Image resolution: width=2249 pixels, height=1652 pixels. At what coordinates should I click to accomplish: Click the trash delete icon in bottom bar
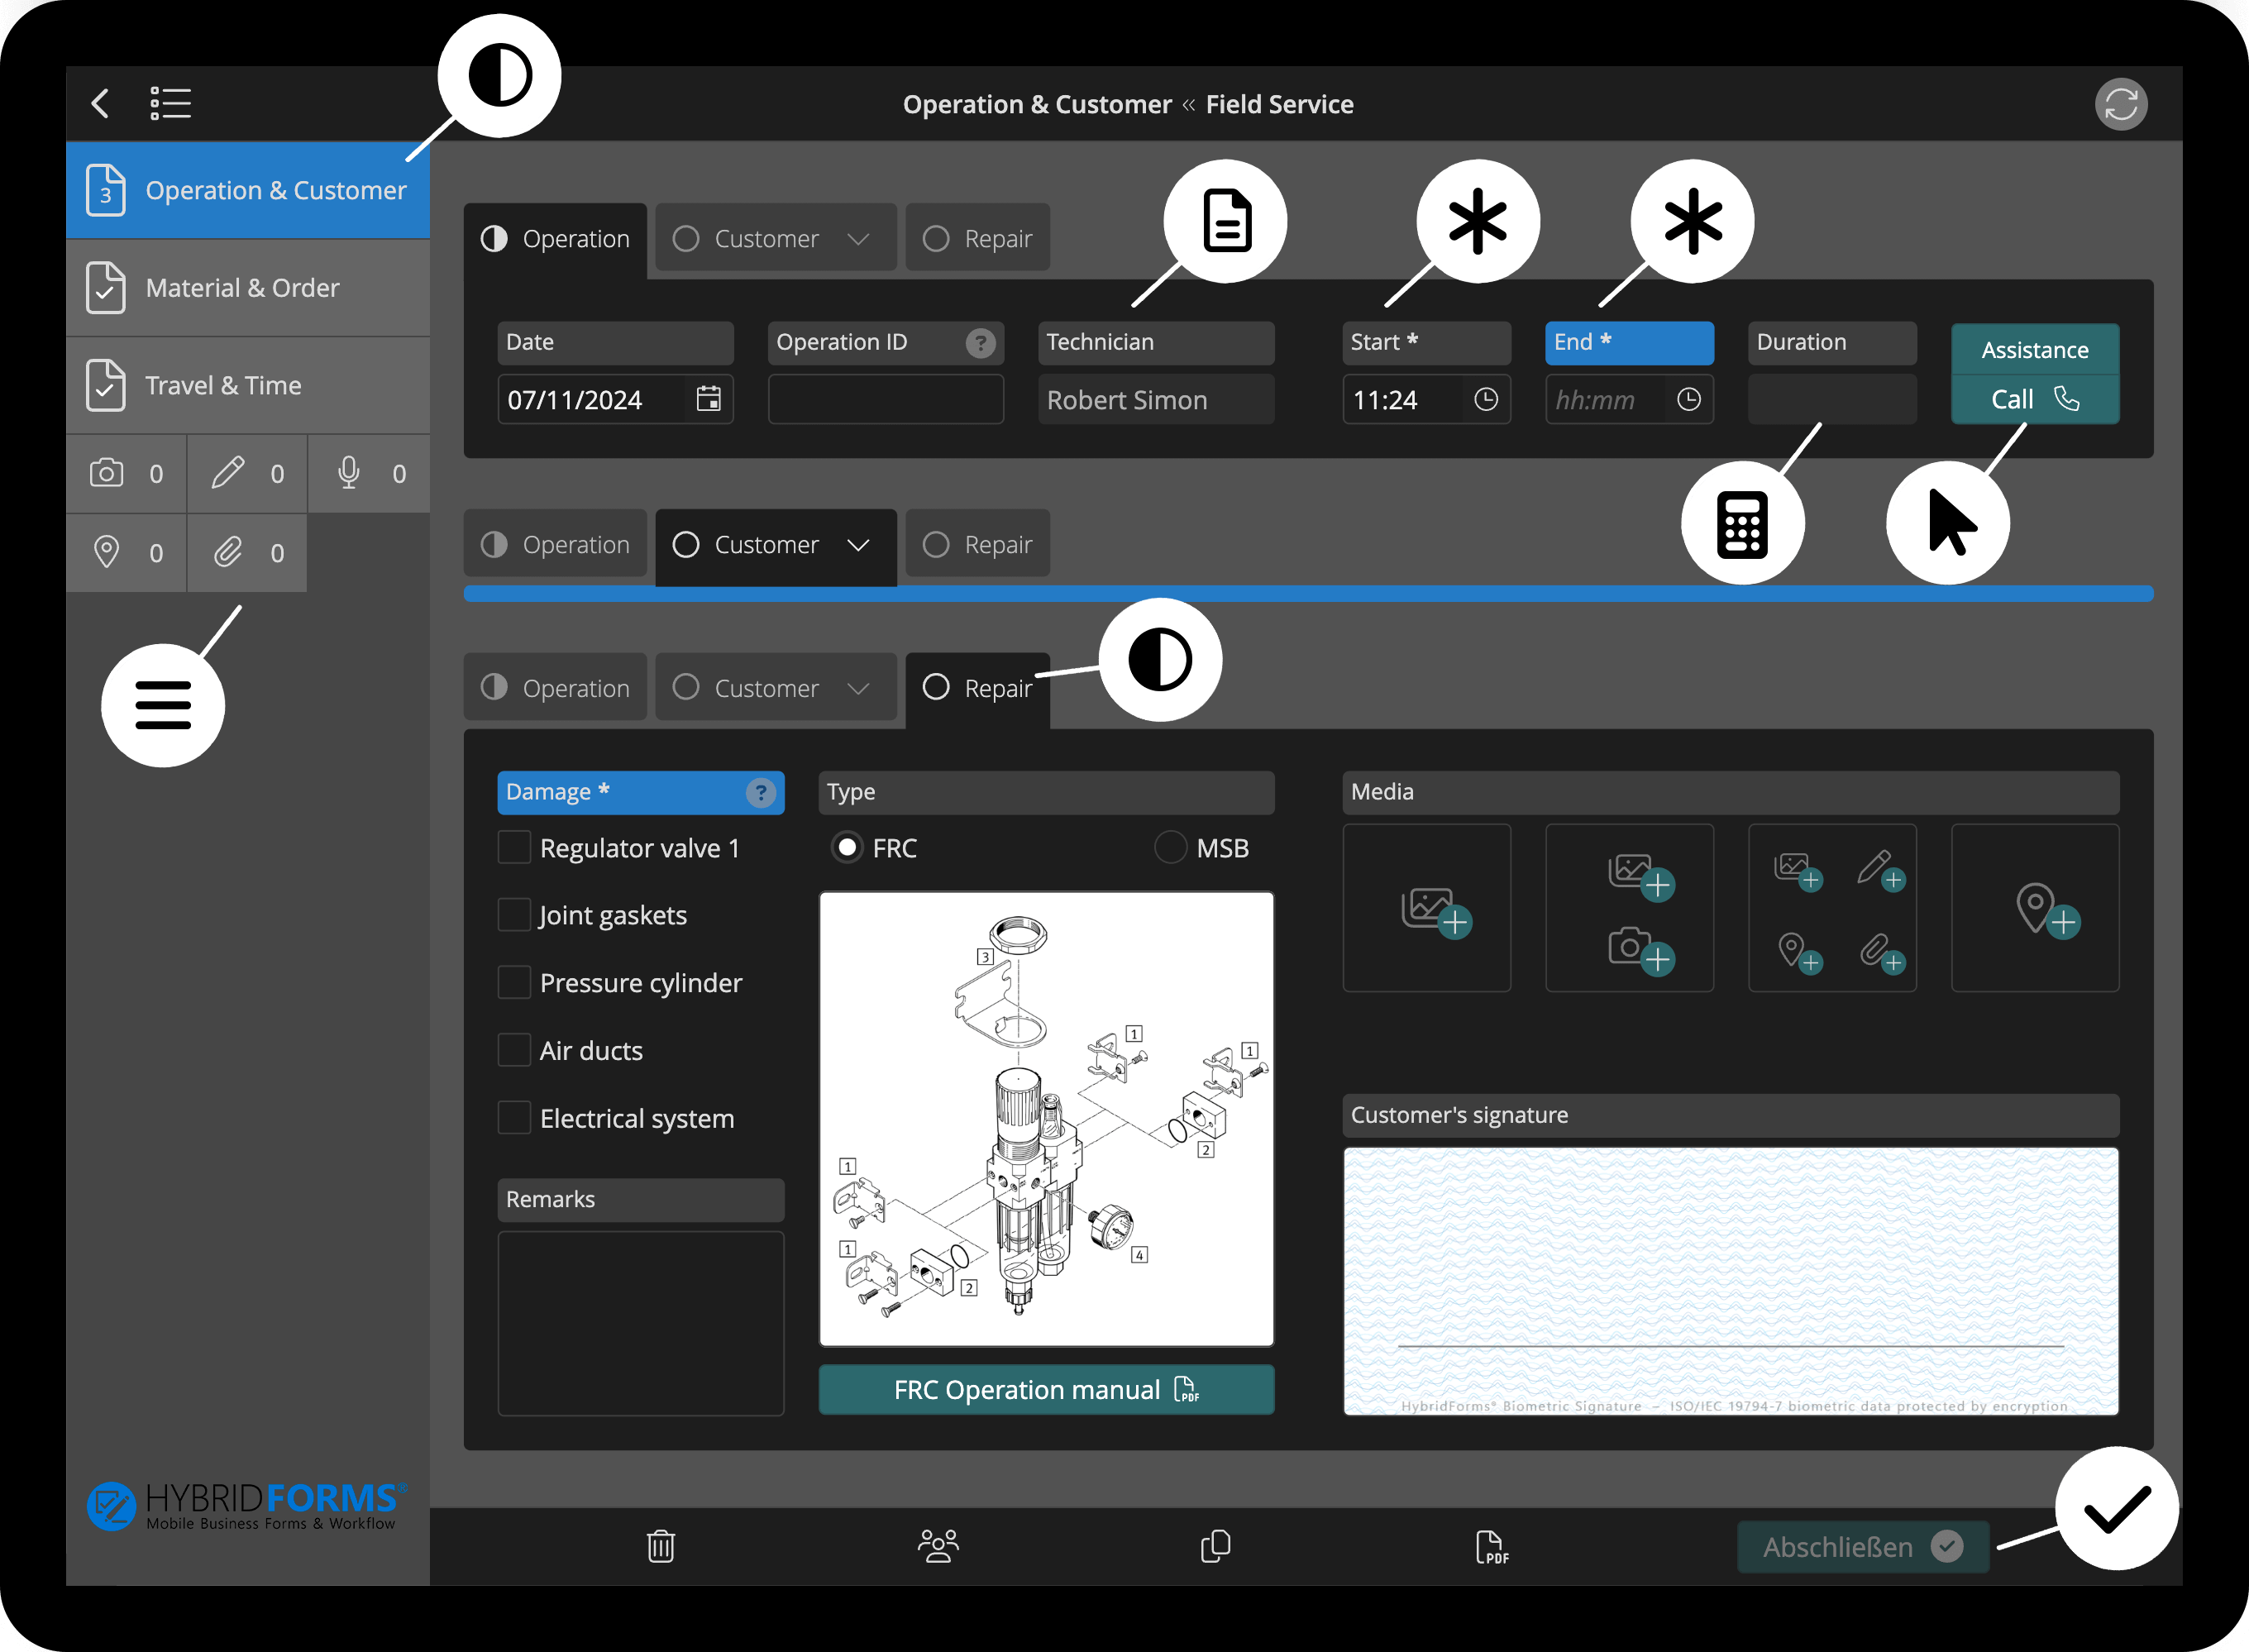point(660,1546)
